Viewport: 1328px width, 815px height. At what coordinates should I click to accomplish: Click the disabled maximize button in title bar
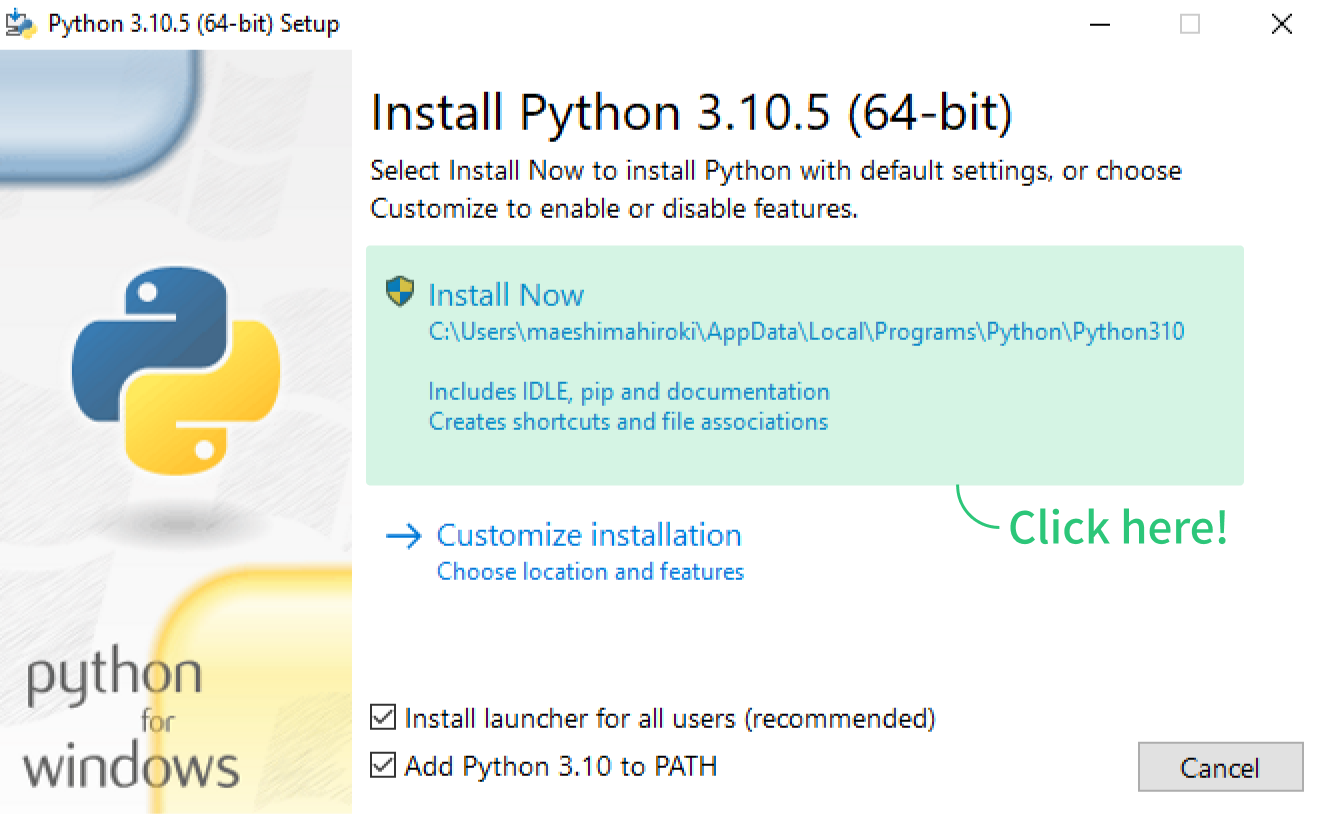point(1190,24)
